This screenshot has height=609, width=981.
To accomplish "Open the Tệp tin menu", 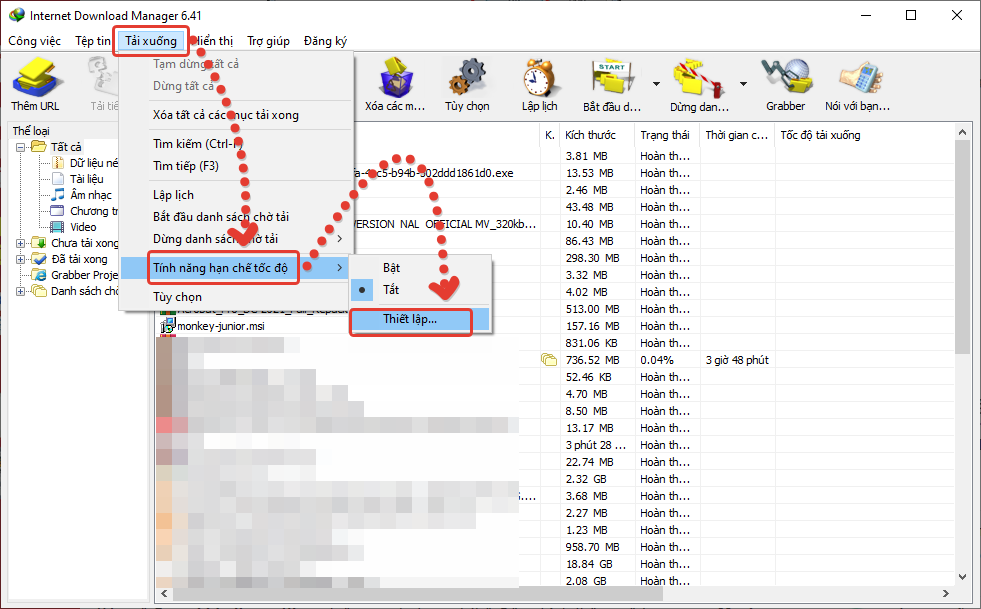I will [93, 41].
